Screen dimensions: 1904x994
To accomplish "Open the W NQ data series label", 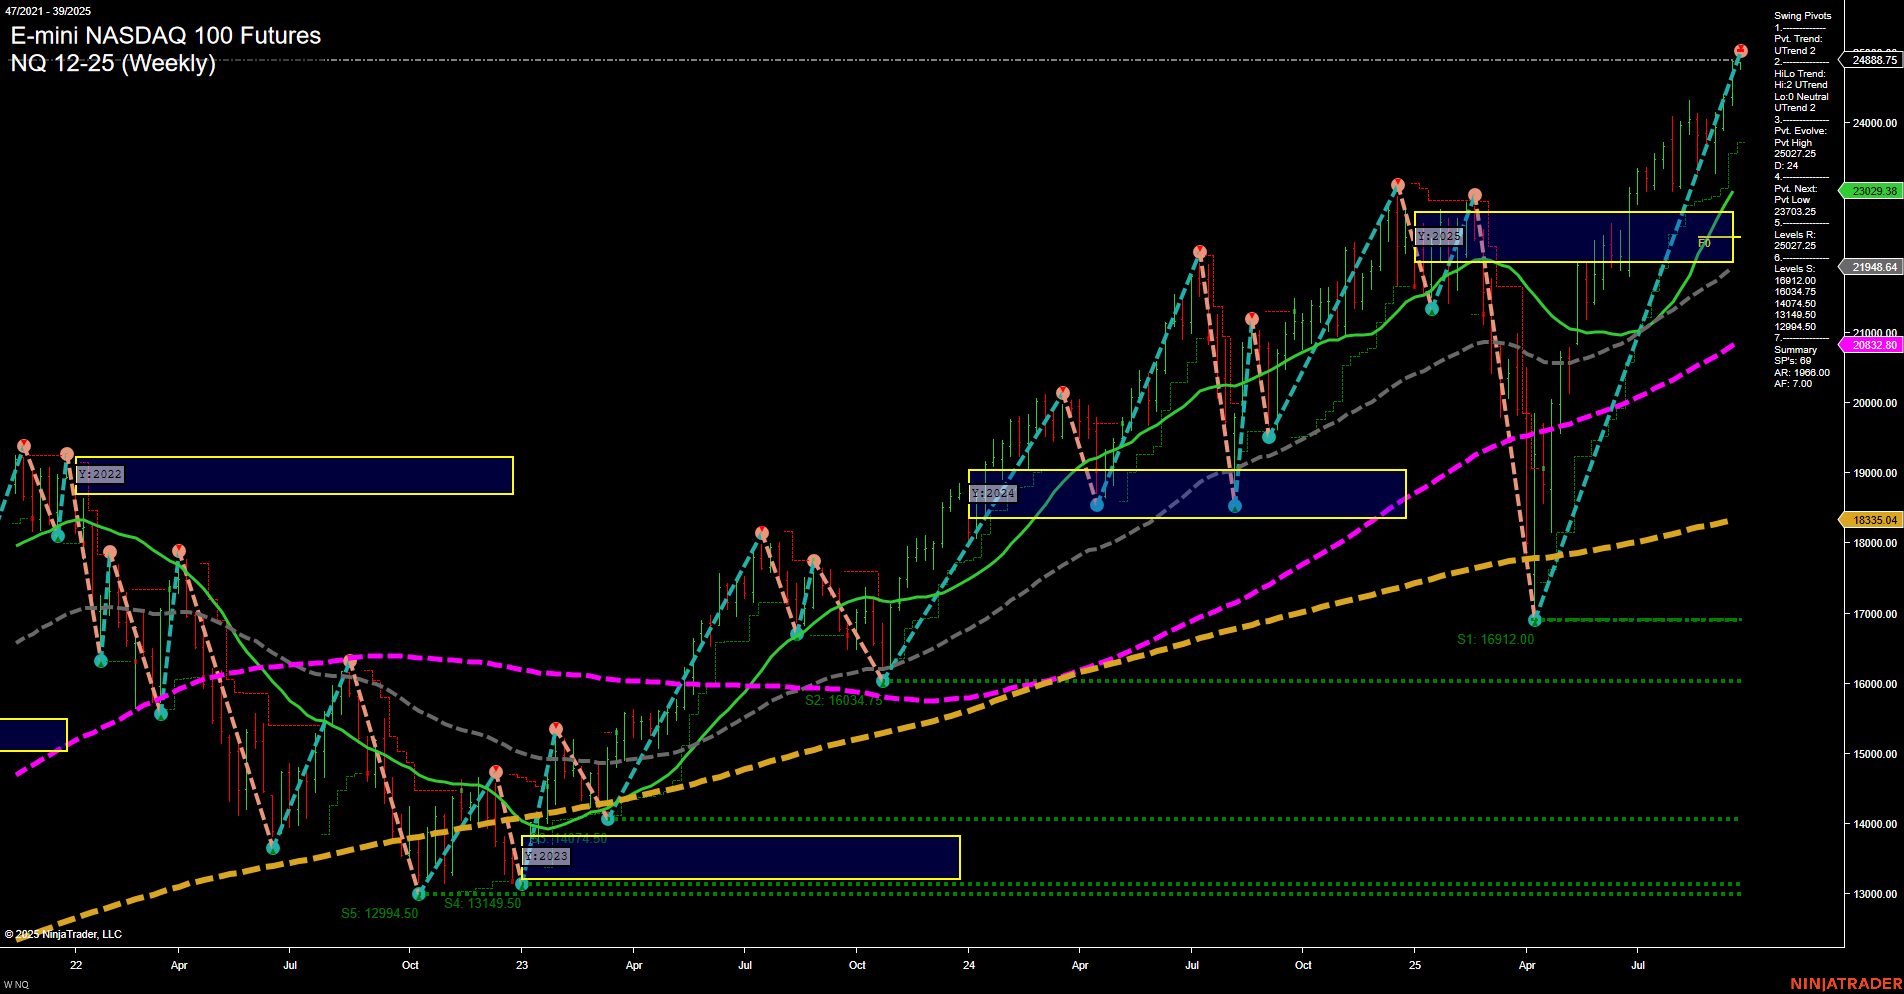I will 14,984.
